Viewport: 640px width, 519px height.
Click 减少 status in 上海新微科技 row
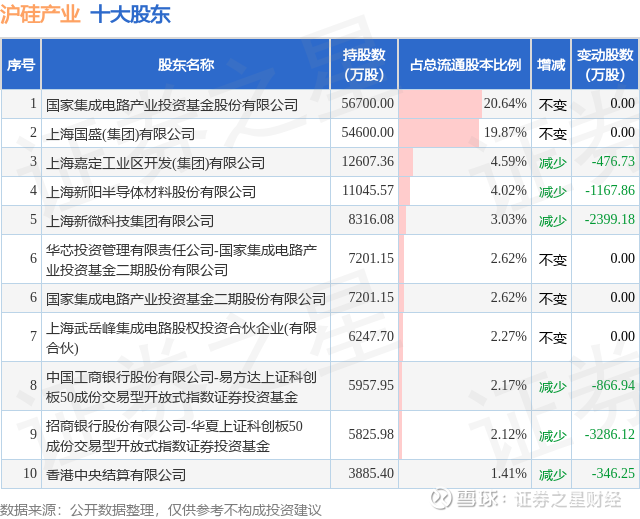pos(552,220)
